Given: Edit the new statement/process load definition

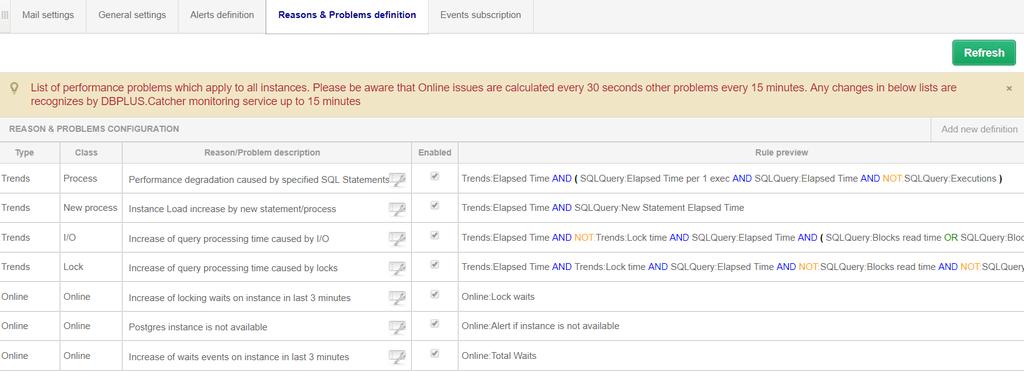Looking at the screenshot, I should (x=397, y=209).
